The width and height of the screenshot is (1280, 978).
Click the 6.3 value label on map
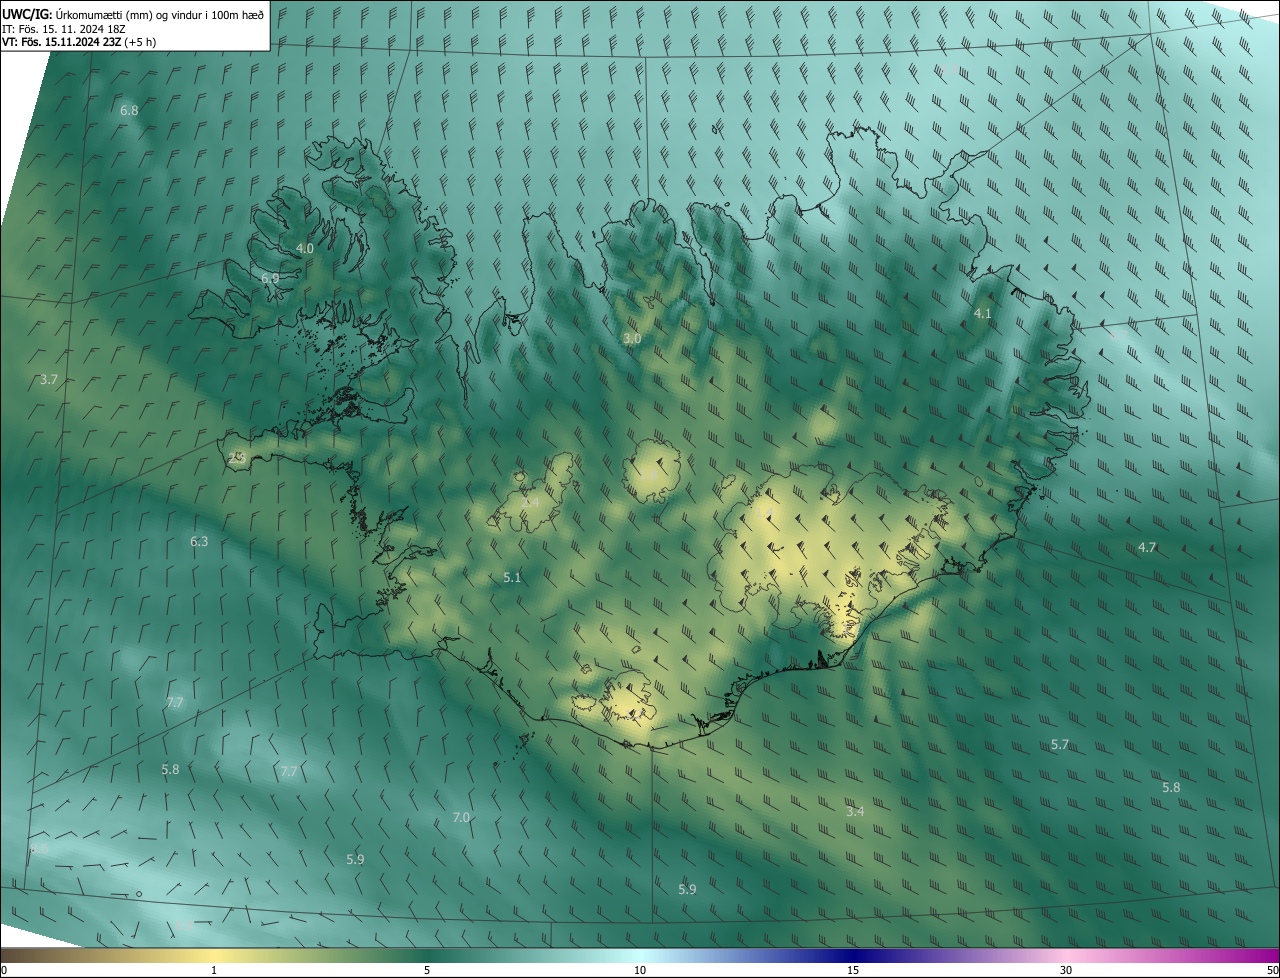(x=199, y=541)
